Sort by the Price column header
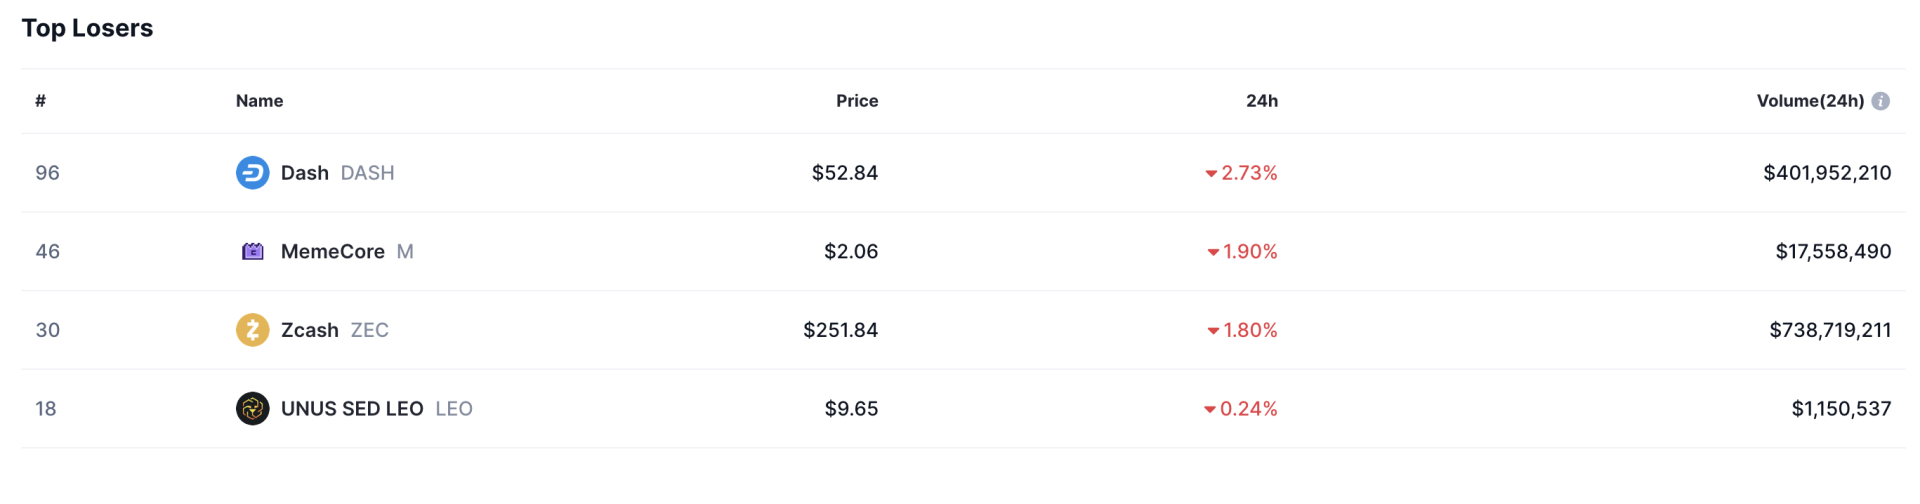1920x504 pixels. (857, 101)
